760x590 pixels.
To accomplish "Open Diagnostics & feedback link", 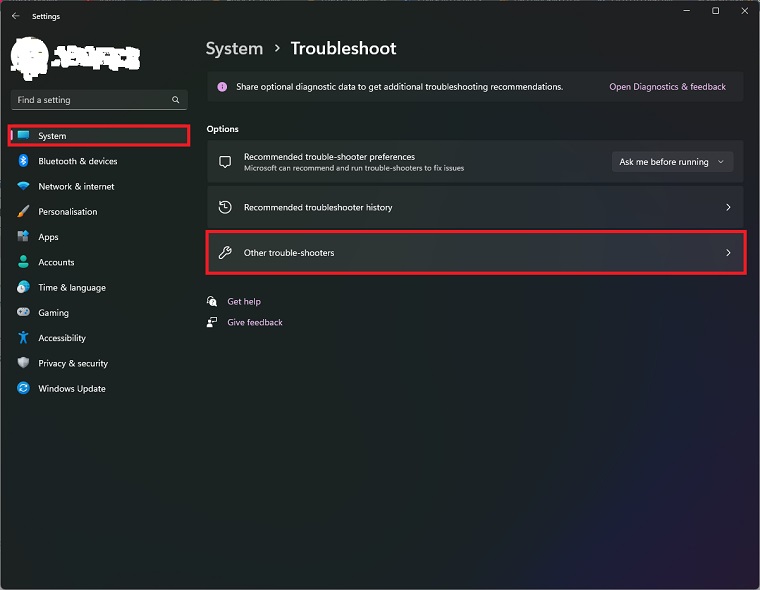I will click(x=667, y=87).
